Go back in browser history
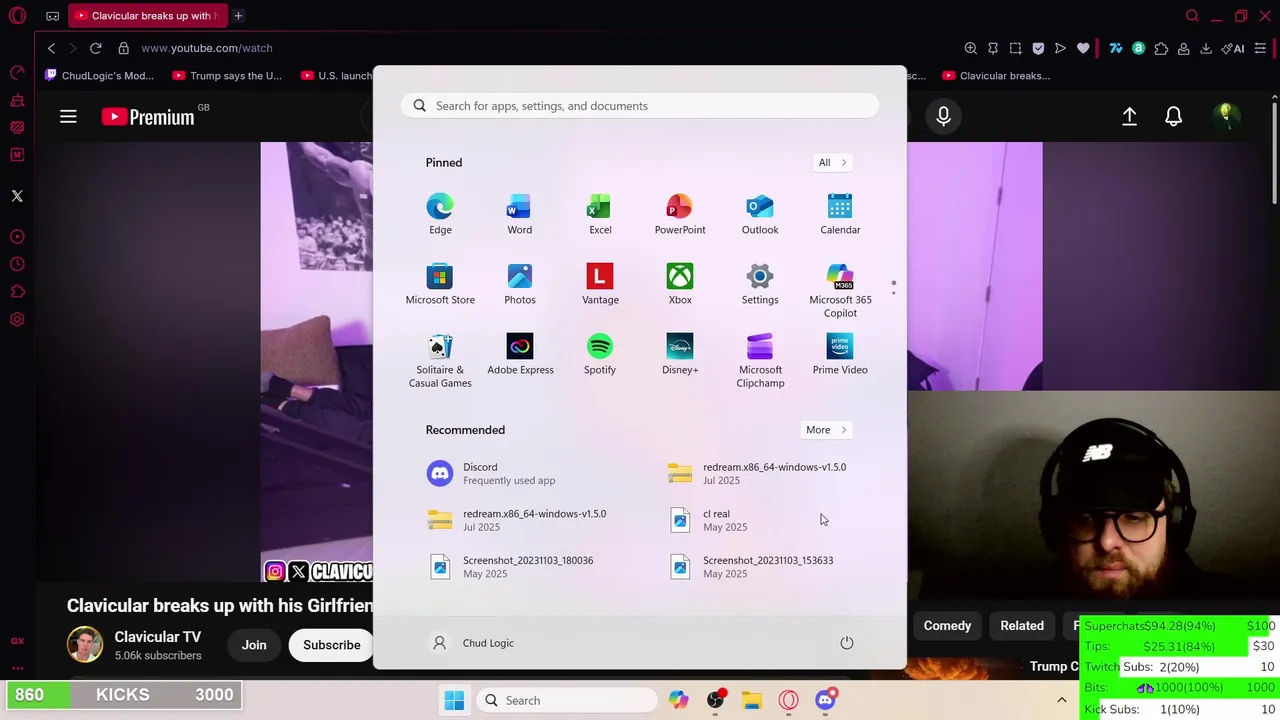Screen dimensions: 1280x720 51,48
